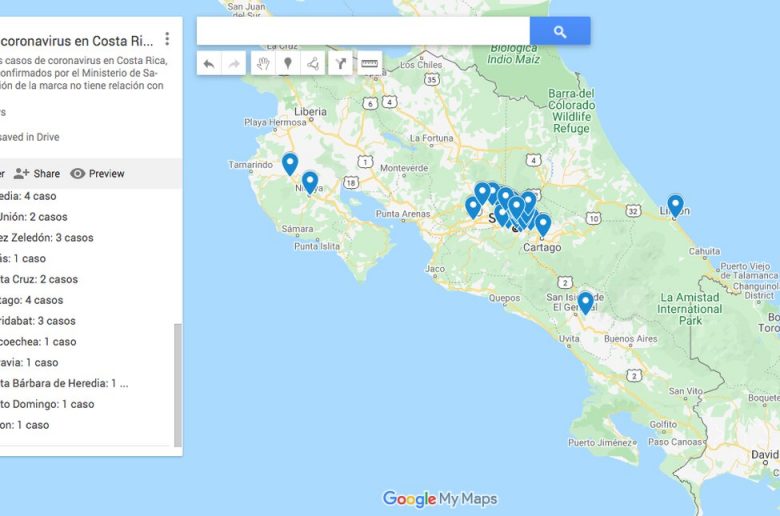Select 'Bárbara de Heredia' list entry
Viewport: 780px width, 516px height.
(x=60, y=383)
